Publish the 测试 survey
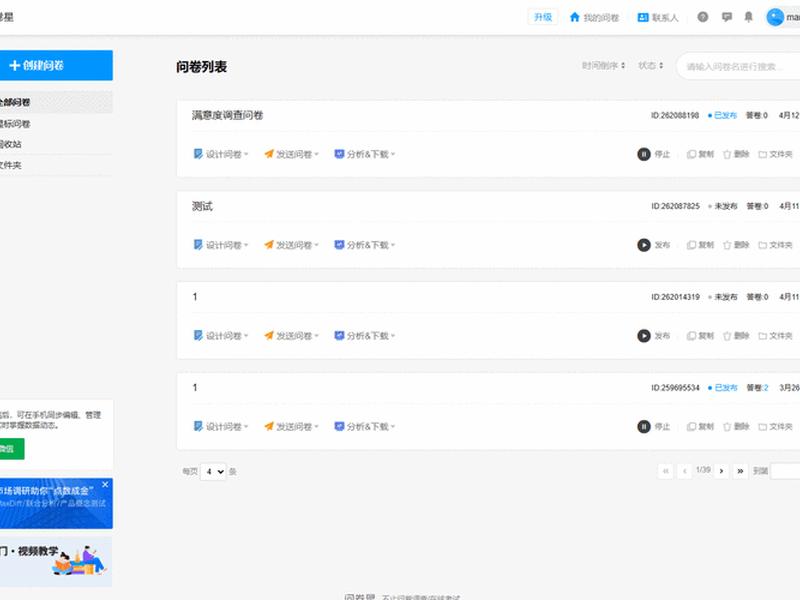Screen dimensions: 800x600 tap(654, 245)
